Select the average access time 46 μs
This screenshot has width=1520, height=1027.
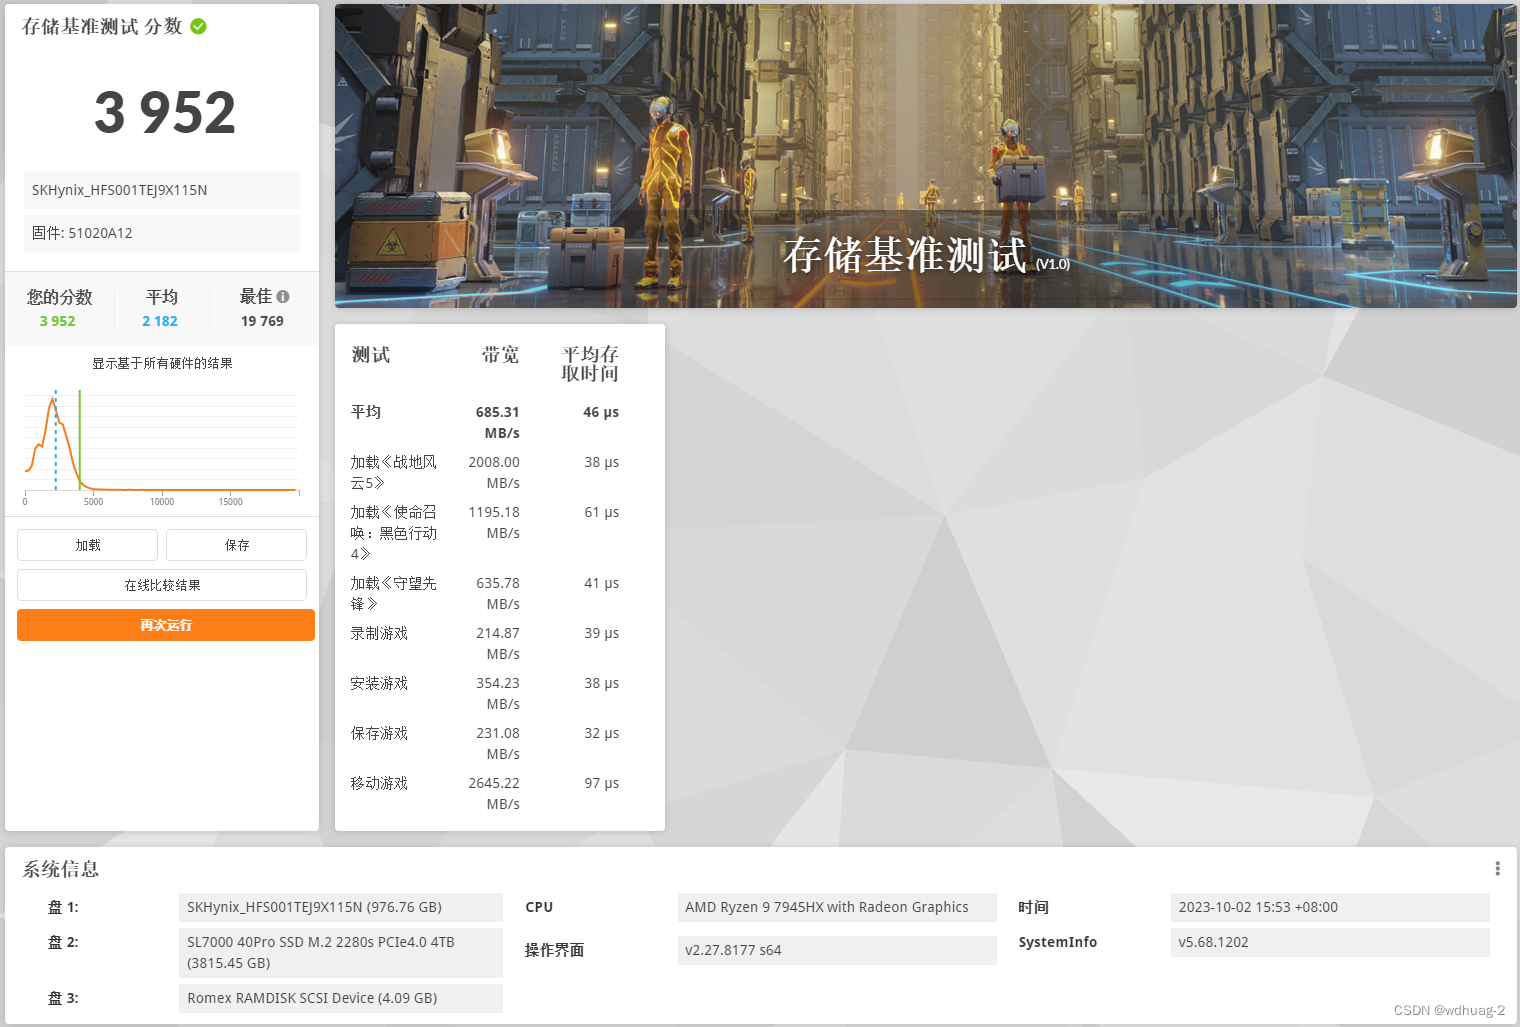tap(601, 412)
